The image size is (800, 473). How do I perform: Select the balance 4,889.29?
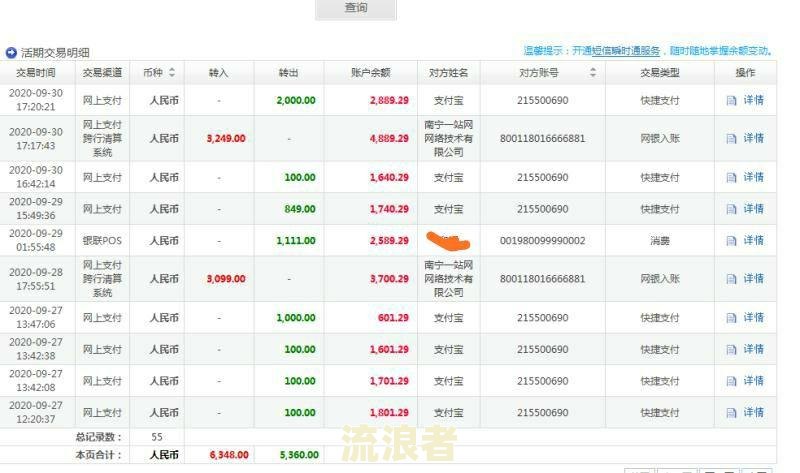[x=389, y=138]
